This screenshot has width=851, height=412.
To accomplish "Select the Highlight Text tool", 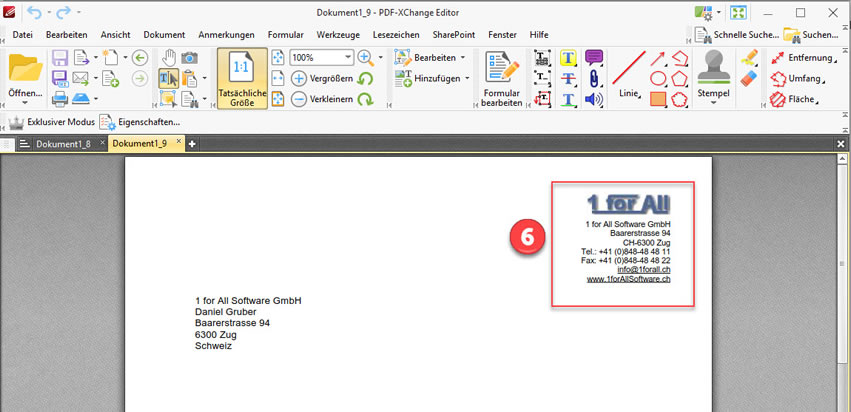I will click(x=568, y=58).
